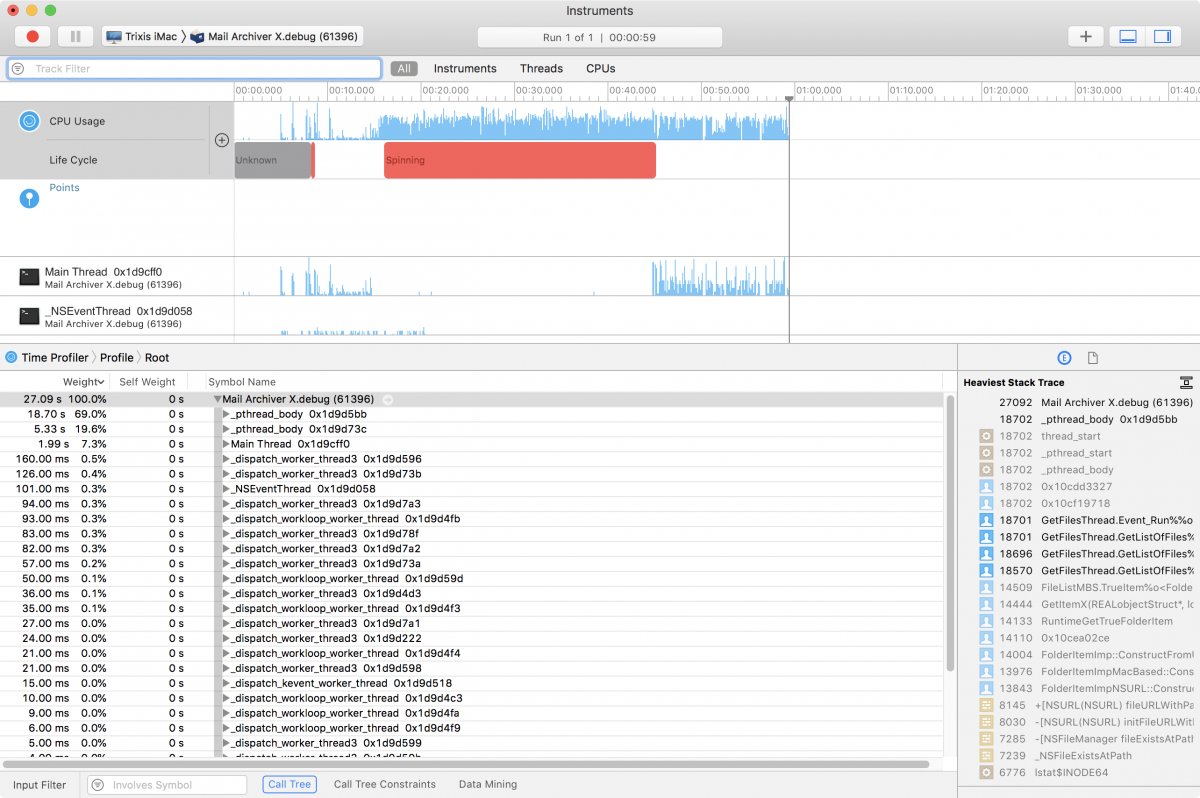Click the Self Weight column header
Image resolution: width=1200 pixels, height=798 pixels.
pos(147,382)
